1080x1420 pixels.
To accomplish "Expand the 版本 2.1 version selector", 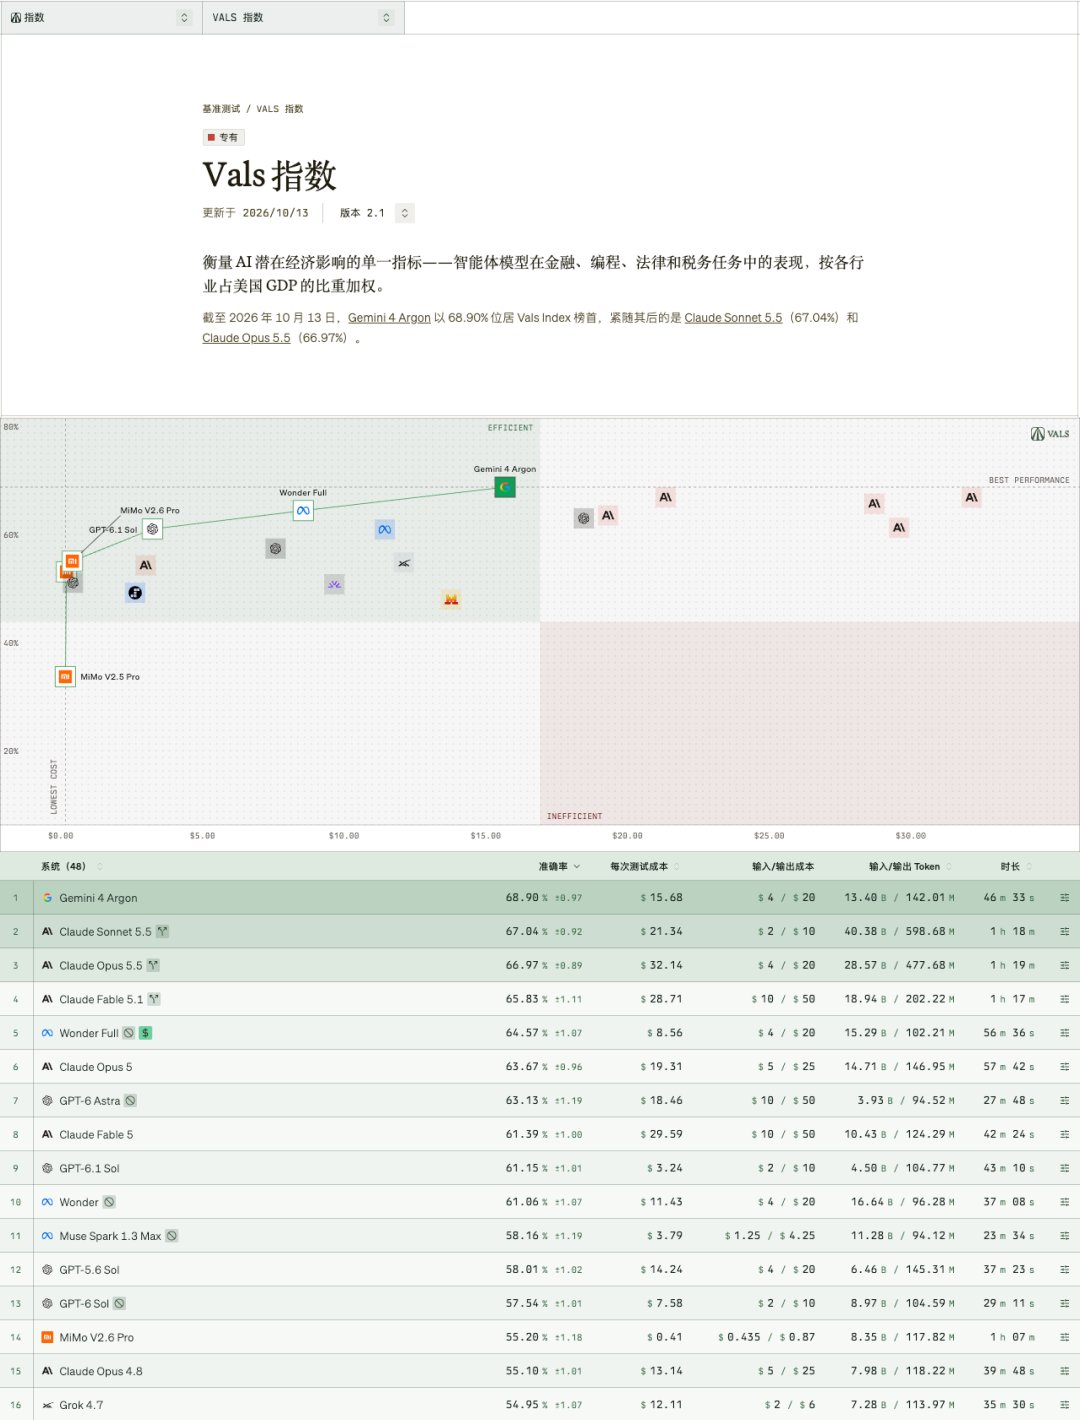I will 376,213.
